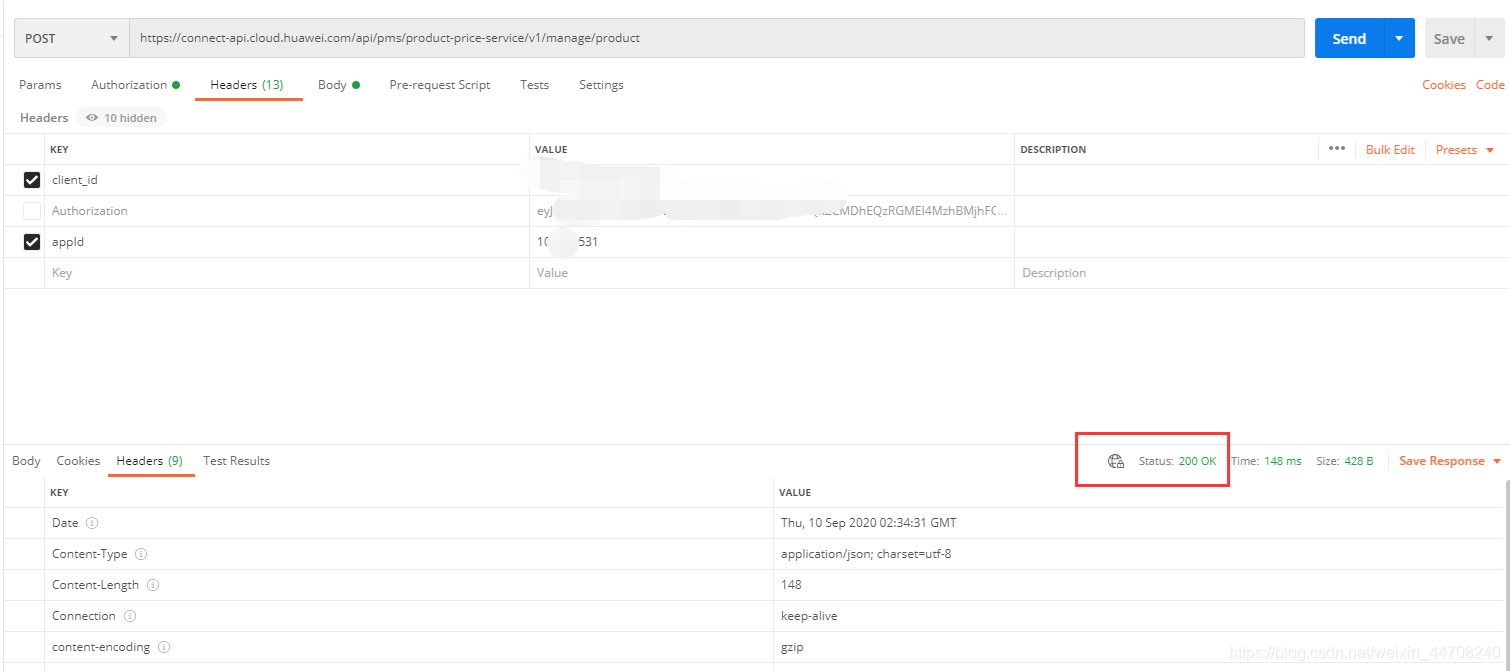Select the Content-Length value 148
The image size is (1510, 671).
point(791,585)
